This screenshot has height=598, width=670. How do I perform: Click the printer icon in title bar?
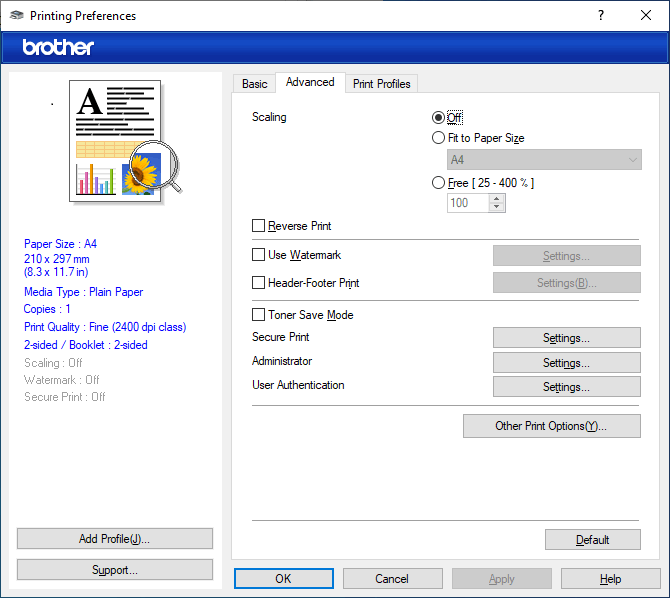point(17,16)
